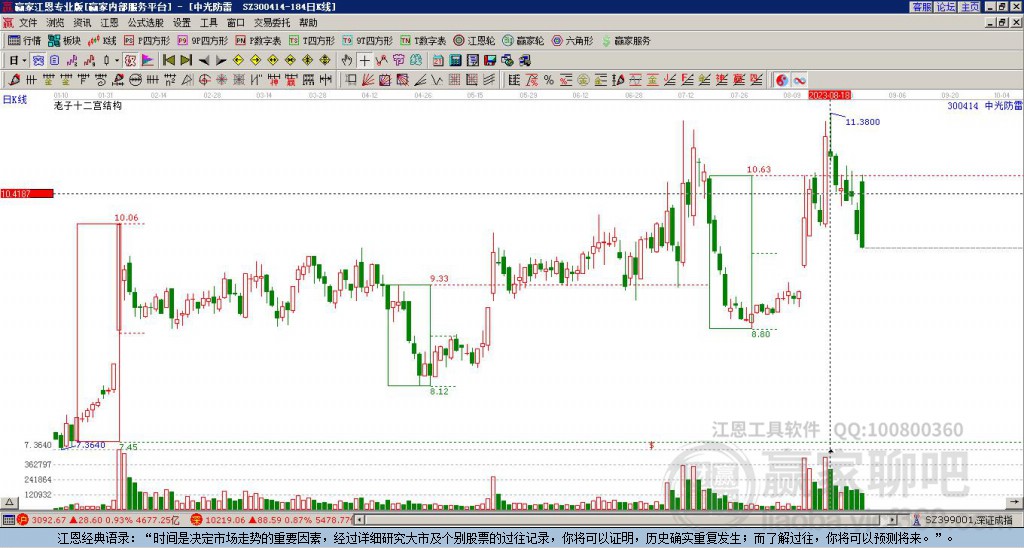
Task: Go to the 主页 homepage
Action: pyautogui.click(x=970, y=7)
